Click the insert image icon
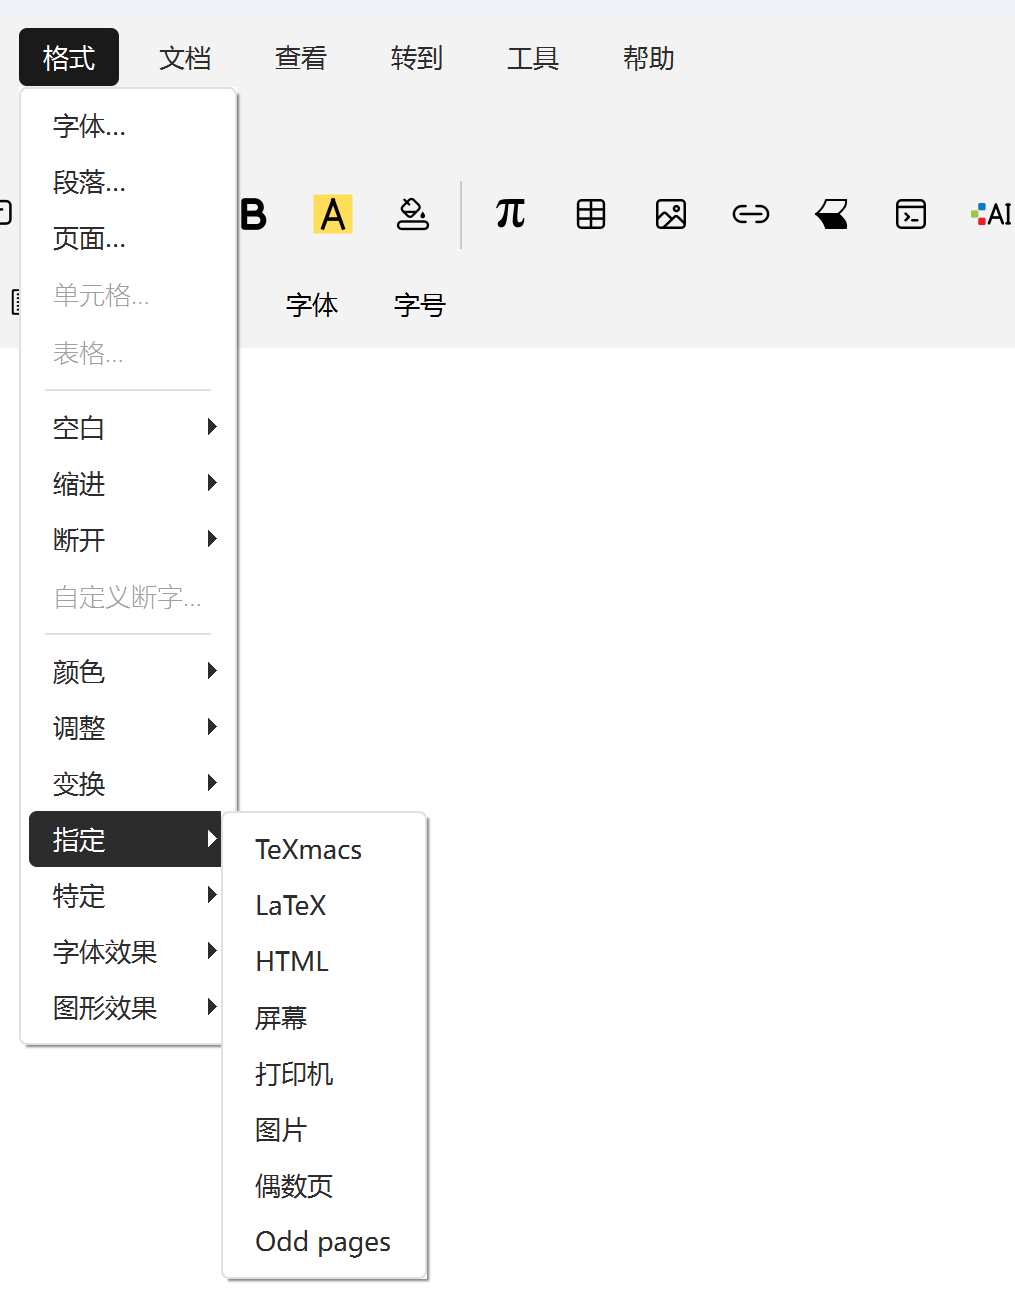 [x=671, y=214]
